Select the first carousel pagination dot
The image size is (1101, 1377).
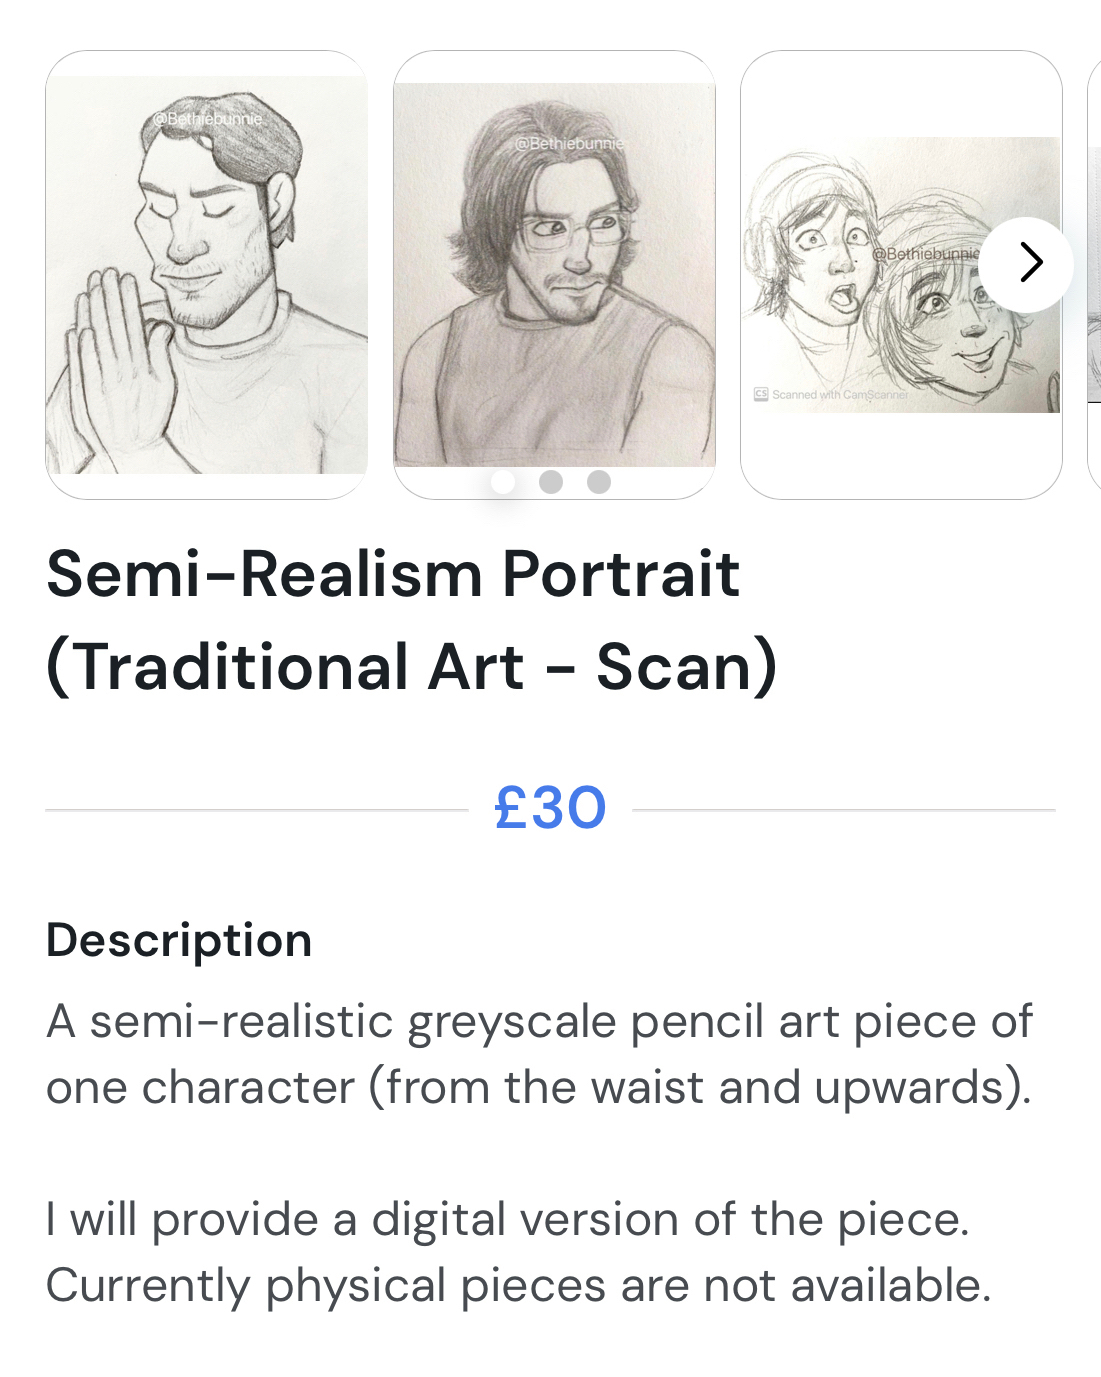(503, 482)
